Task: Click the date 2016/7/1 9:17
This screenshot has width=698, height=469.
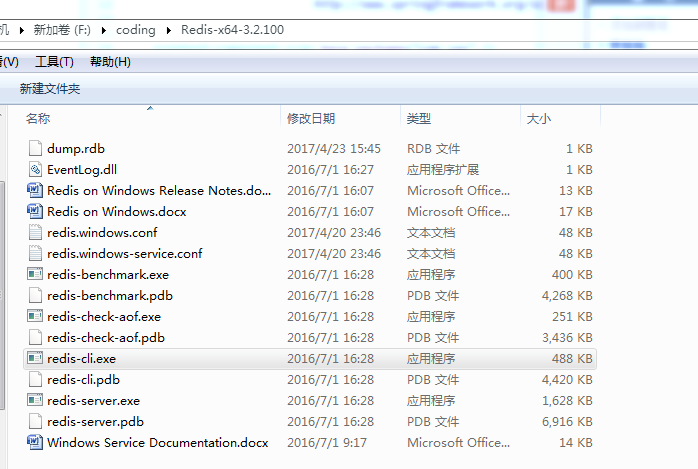Action: (x=327, y=443)
